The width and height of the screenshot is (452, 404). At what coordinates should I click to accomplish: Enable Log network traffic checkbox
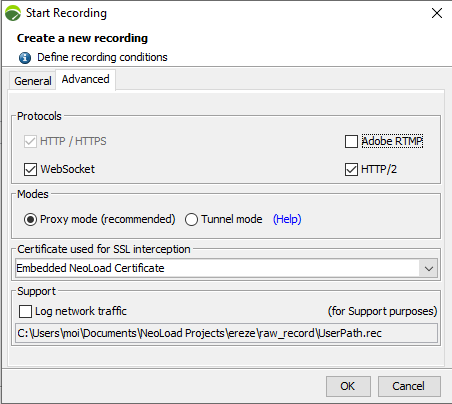(x=26, y=311)
